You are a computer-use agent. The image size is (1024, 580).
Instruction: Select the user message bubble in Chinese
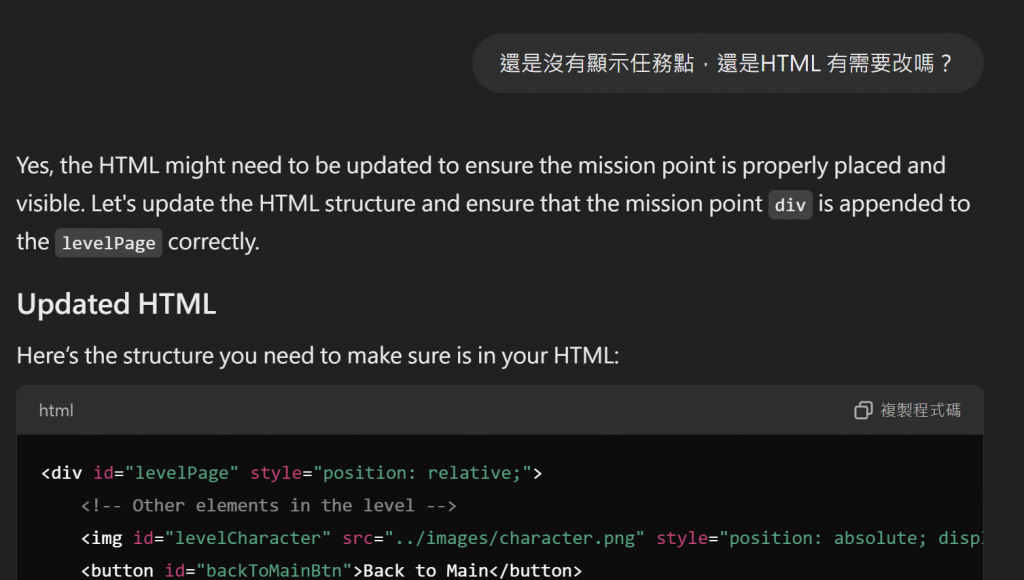click(728, 63)
